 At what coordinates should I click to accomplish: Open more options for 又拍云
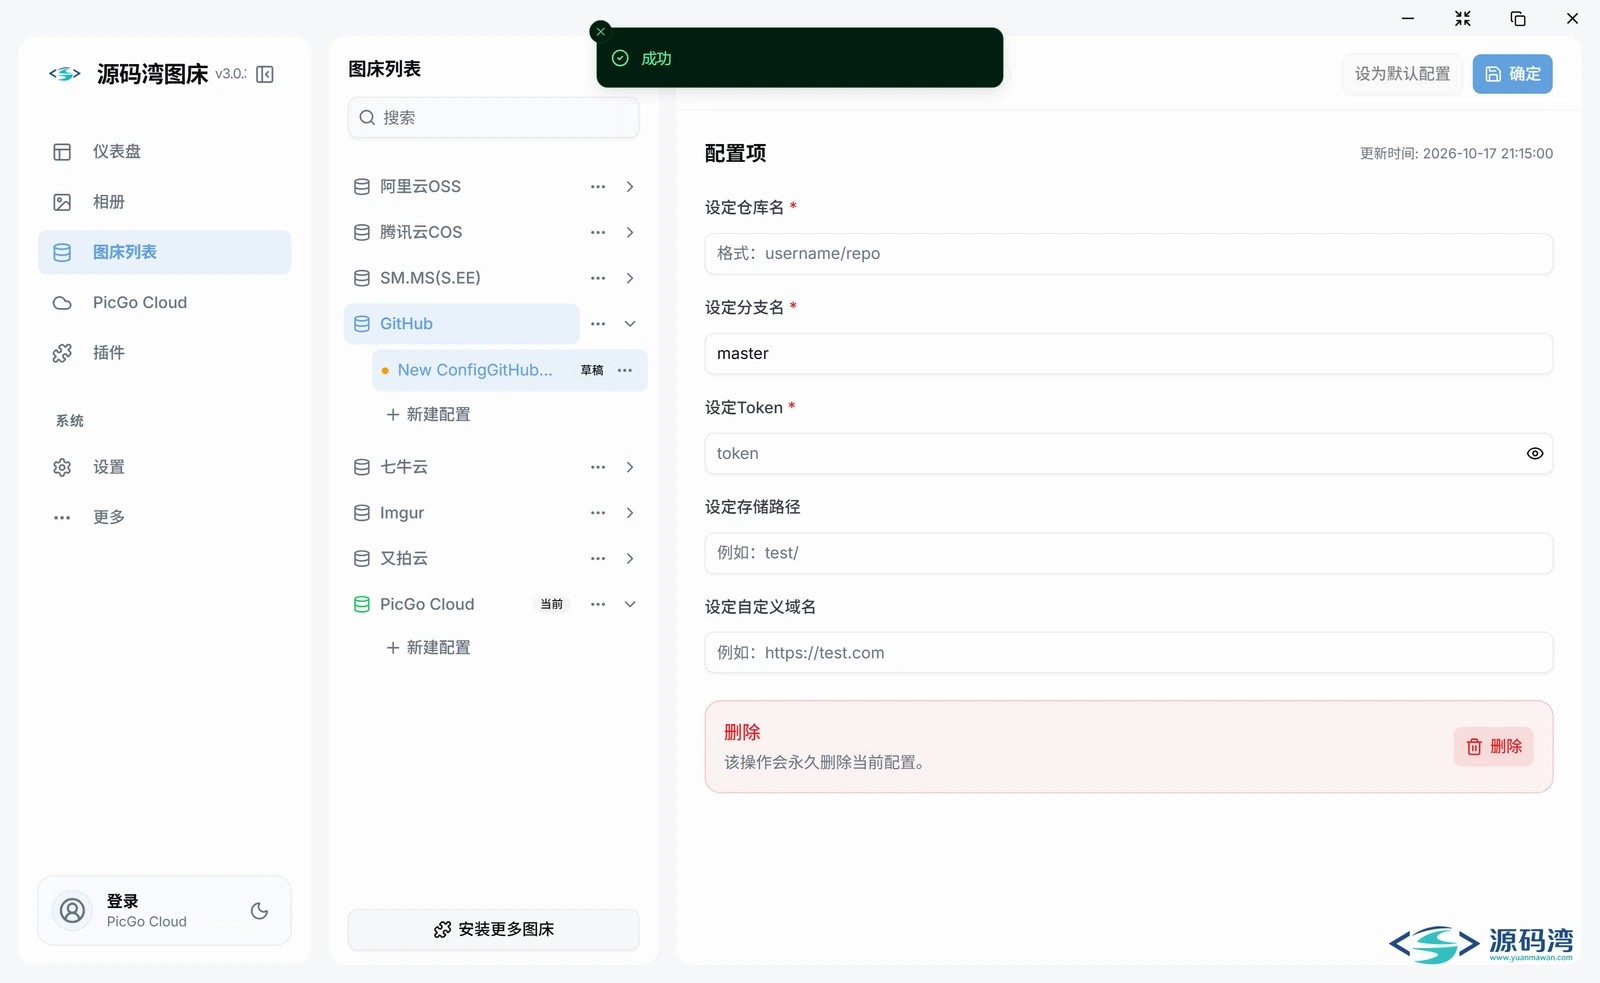(598, 559)
